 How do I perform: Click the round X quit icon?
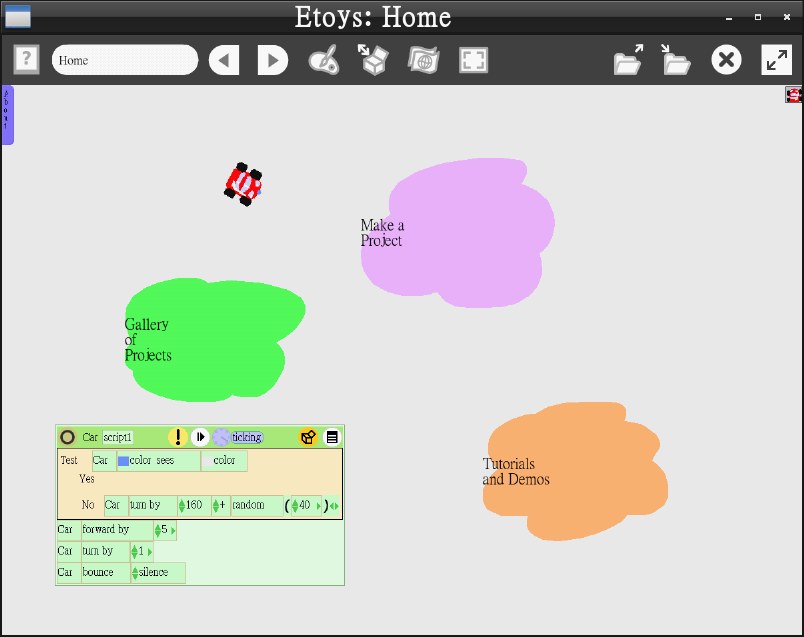(x=726, y=60)
